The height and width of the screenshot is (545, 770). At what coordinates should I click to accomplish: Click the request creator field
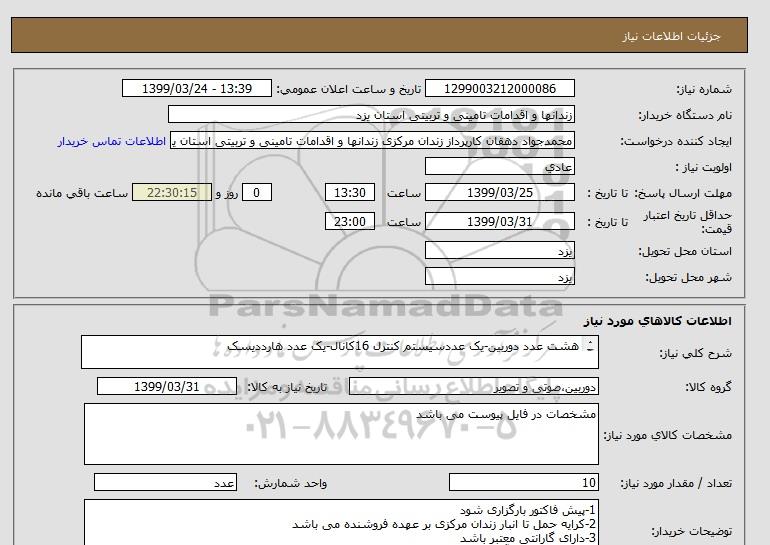(372, 140)
